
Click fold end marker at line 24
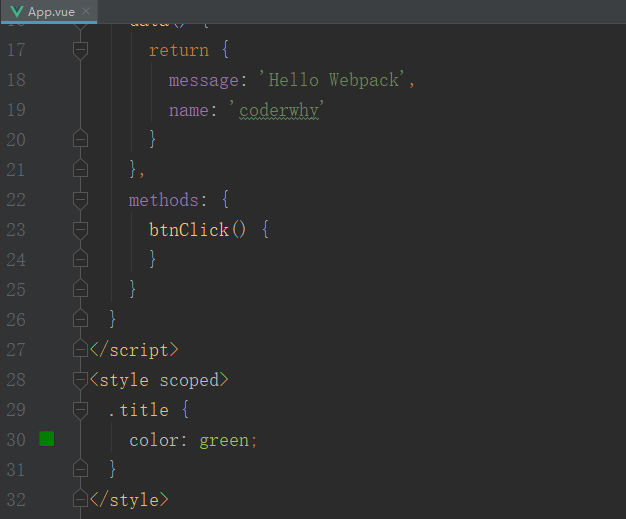pyautogui.click(x=80, y=259)
